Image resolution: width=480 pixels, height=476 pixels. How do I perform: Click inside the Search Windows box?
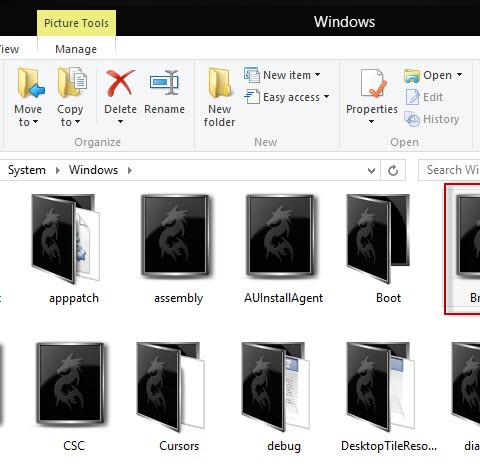[x=449, y=170]
